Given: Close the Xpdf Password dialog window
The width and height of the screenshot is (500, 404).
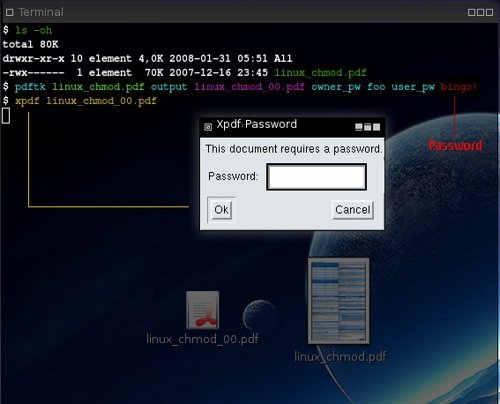Looking at the screenshot, I should click(x=376, y=127).
